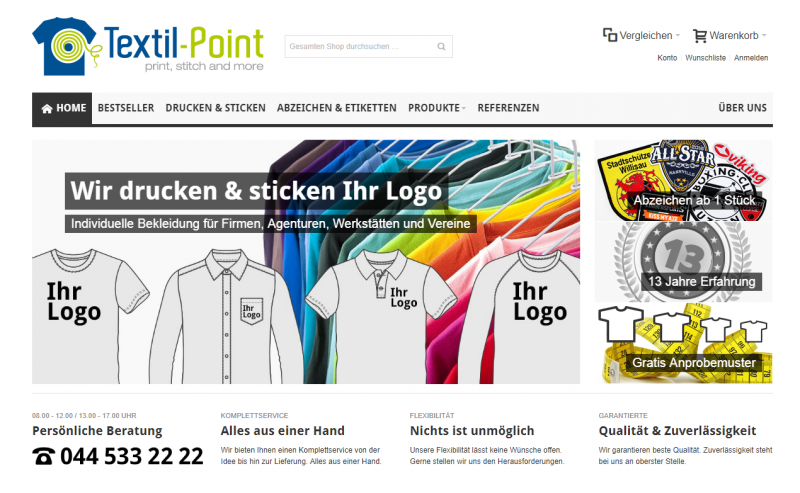Select REFERENZEN in navigation bar
Screen dimensions: 800x493
tap(508, 108)
